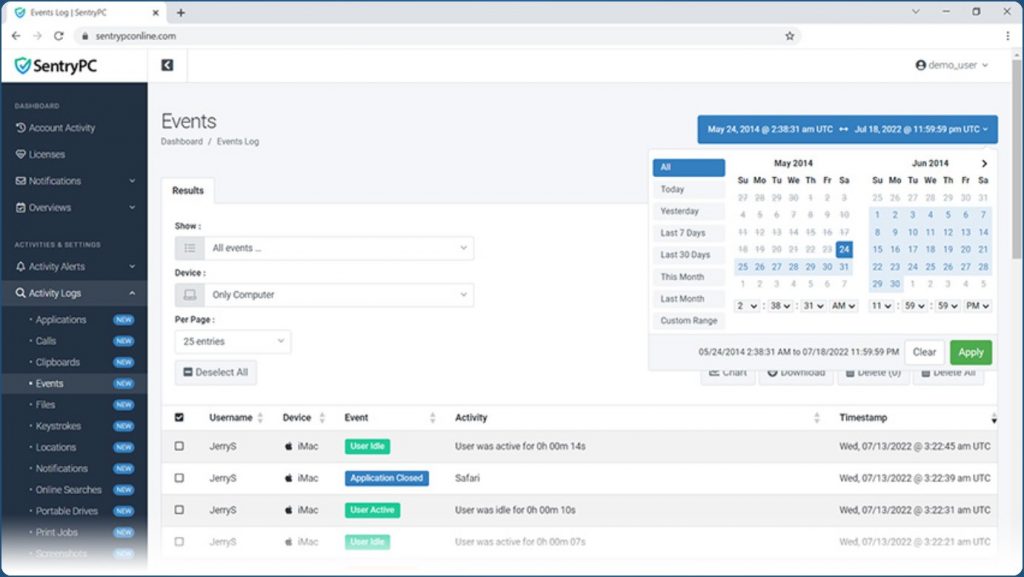Collapse the sidebar with the arrow icon

tap(165, 64)
